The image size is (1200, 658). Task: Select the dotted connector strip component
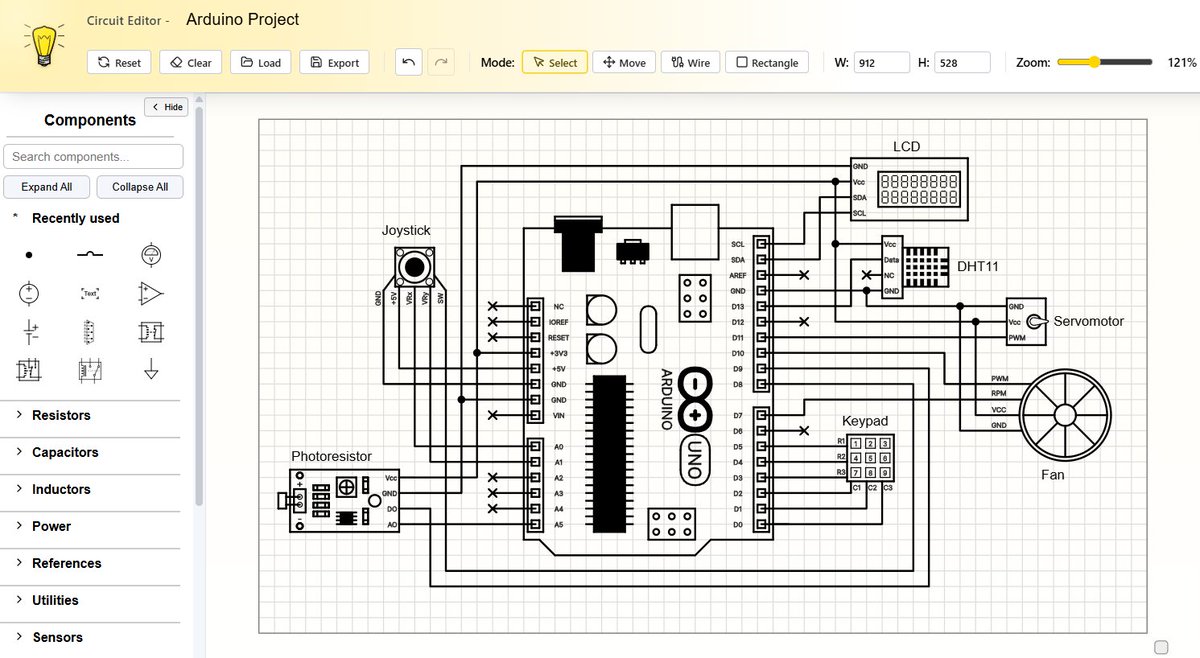[90, 332]
